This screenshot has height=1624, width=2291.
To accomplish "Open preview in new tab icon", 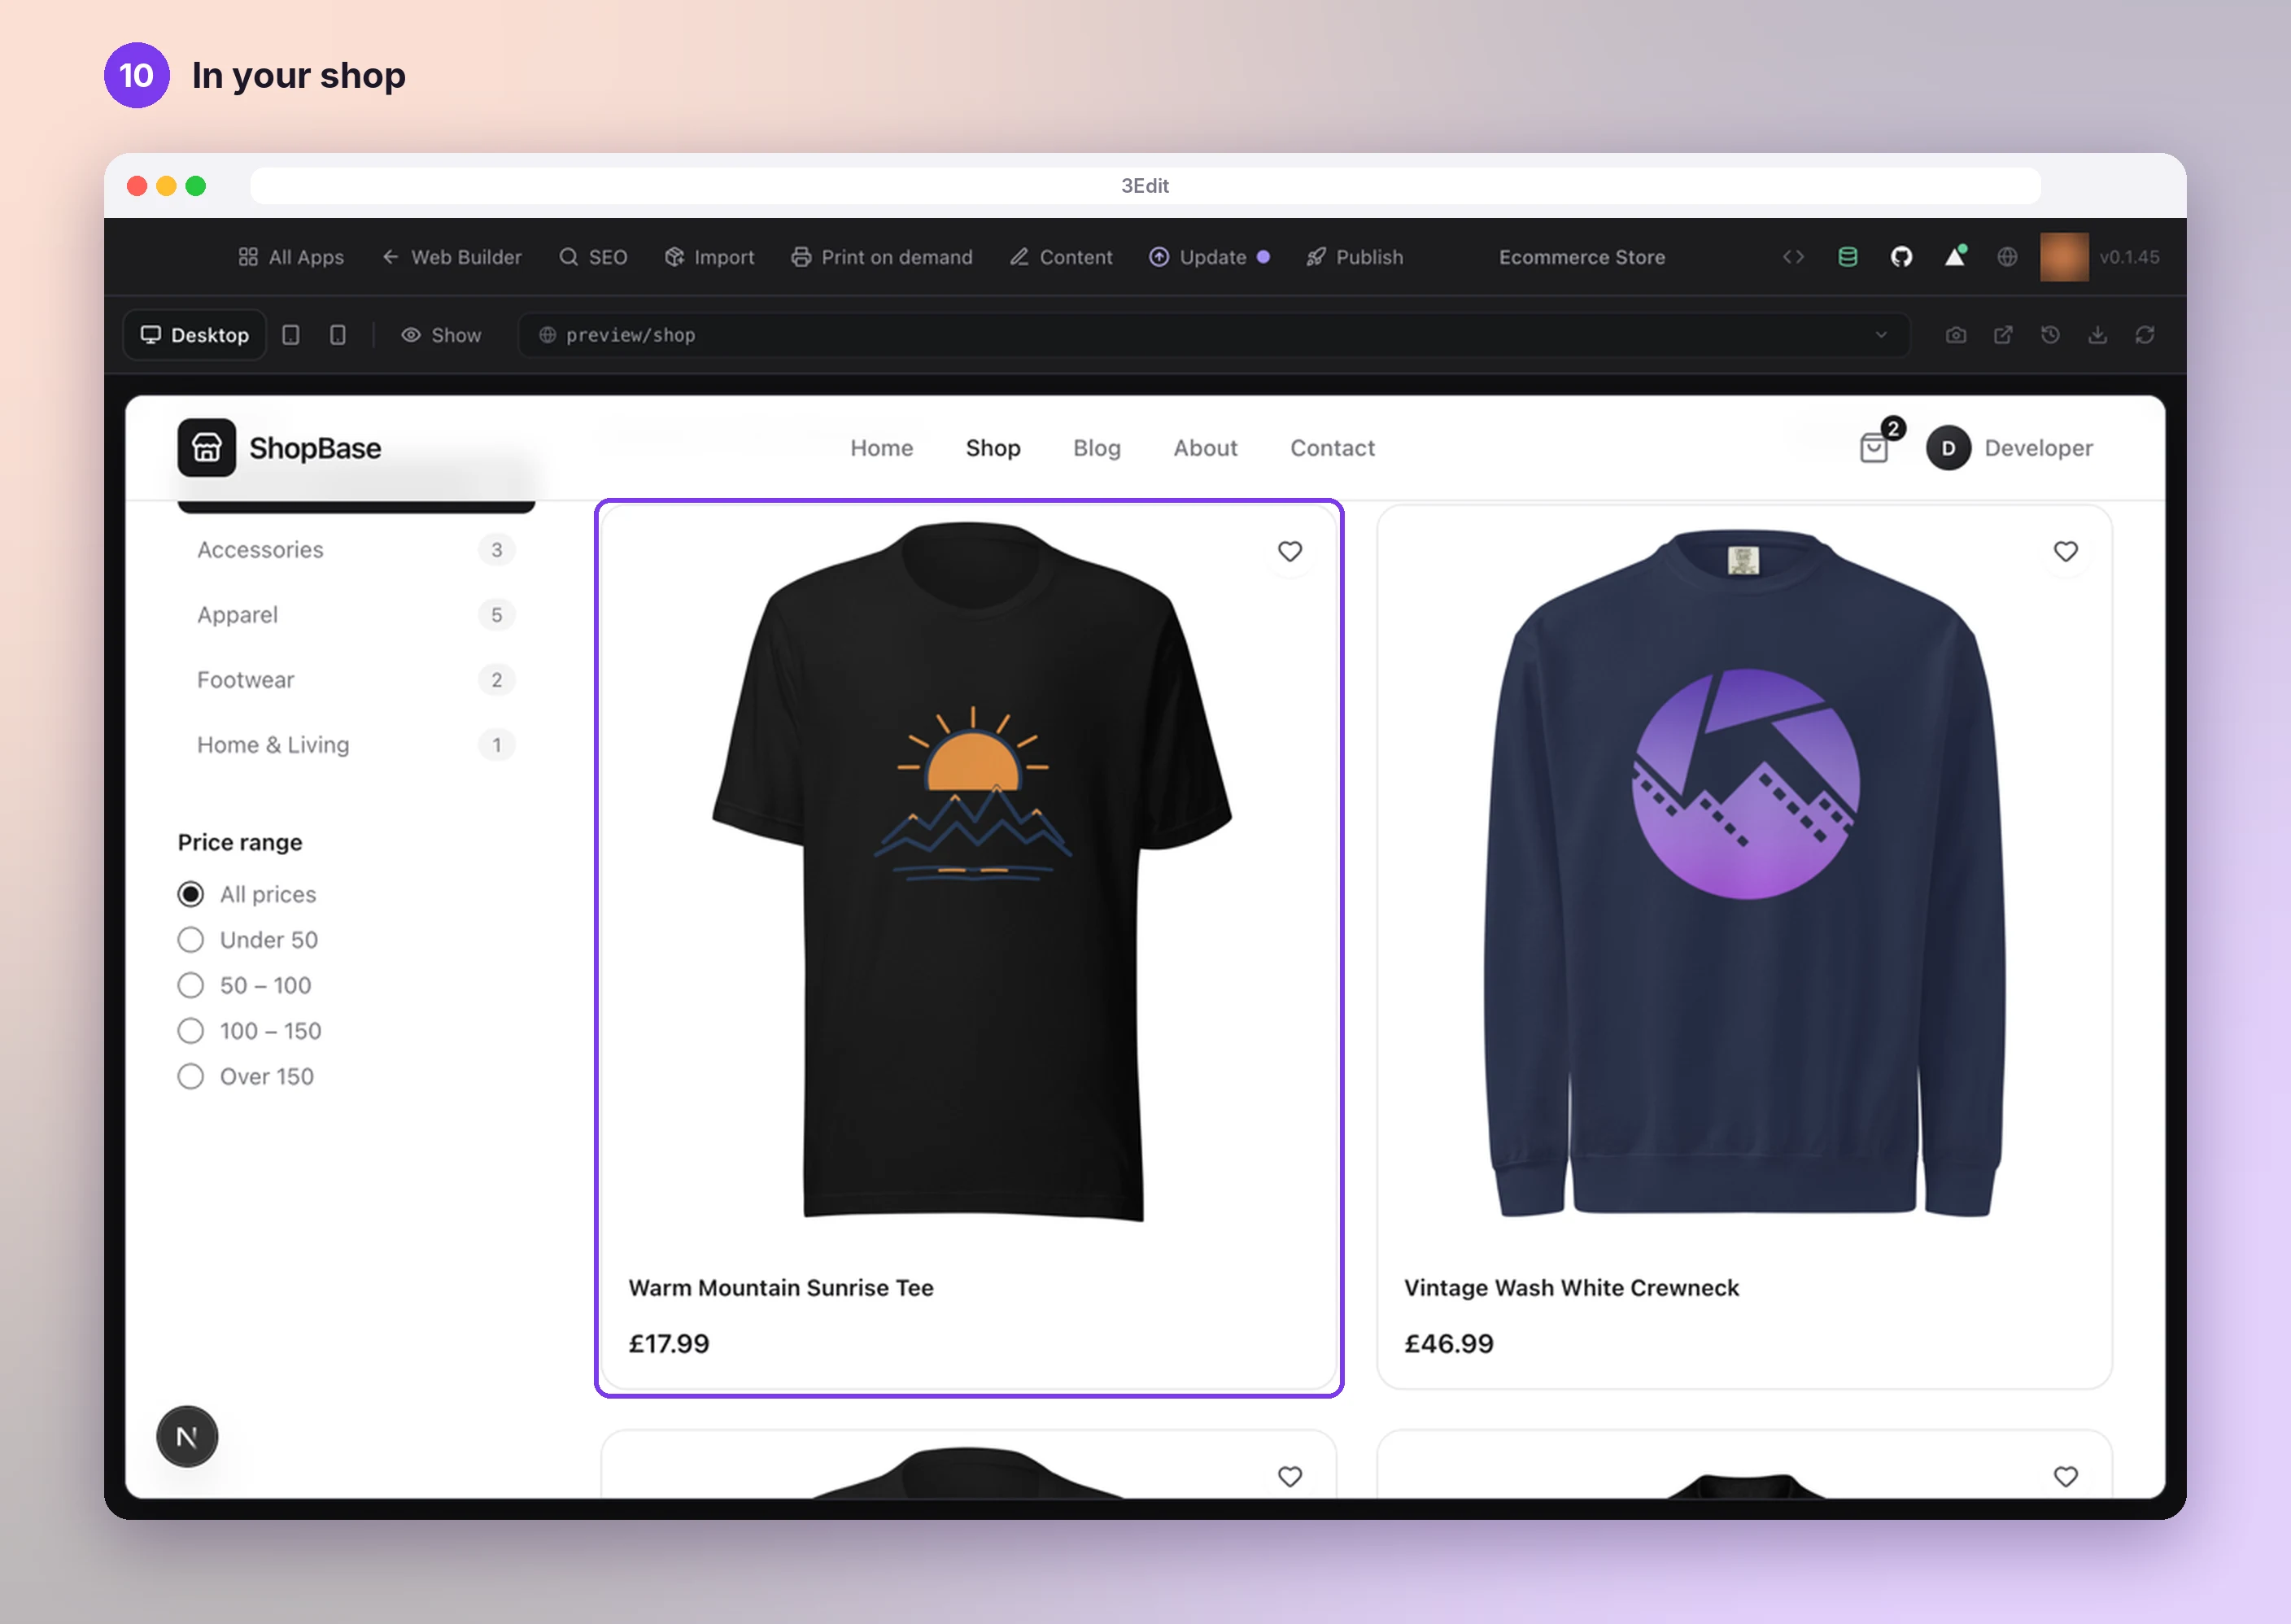I will click(x=2003, y=335).
